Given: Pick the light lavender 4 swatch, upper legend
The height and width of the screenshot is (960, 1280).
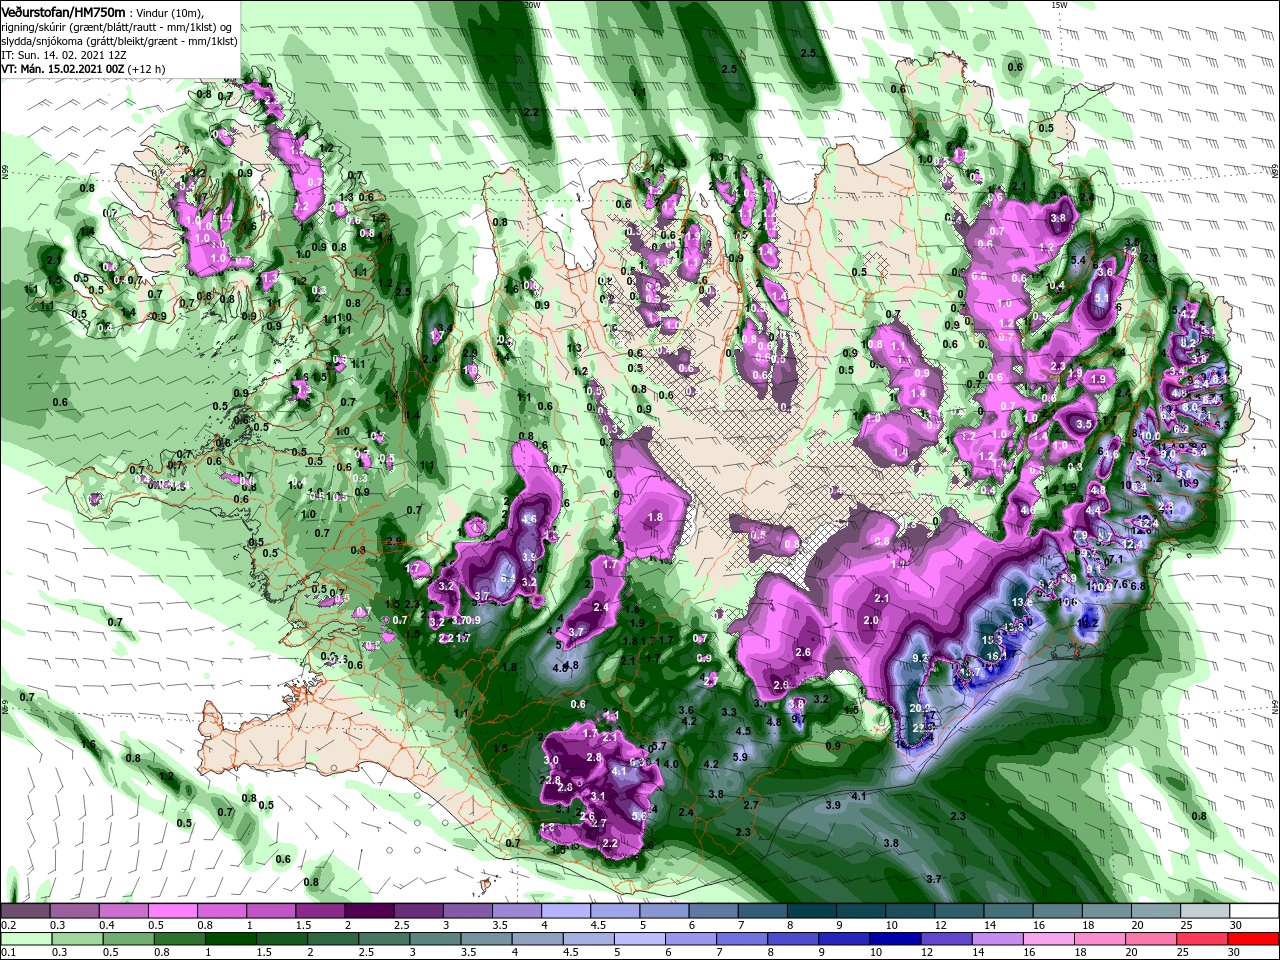Looking at the screenshot, I should [566, 912].
